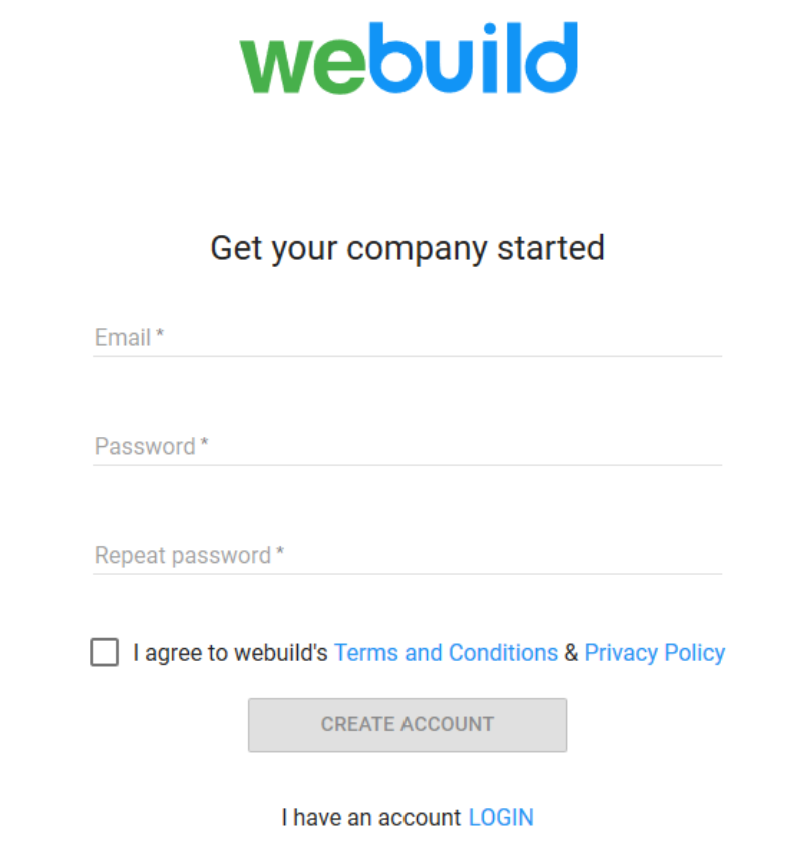Click the Email placeholder label
The width and height of the screenshot is (804, 864).
pos(123,338)
